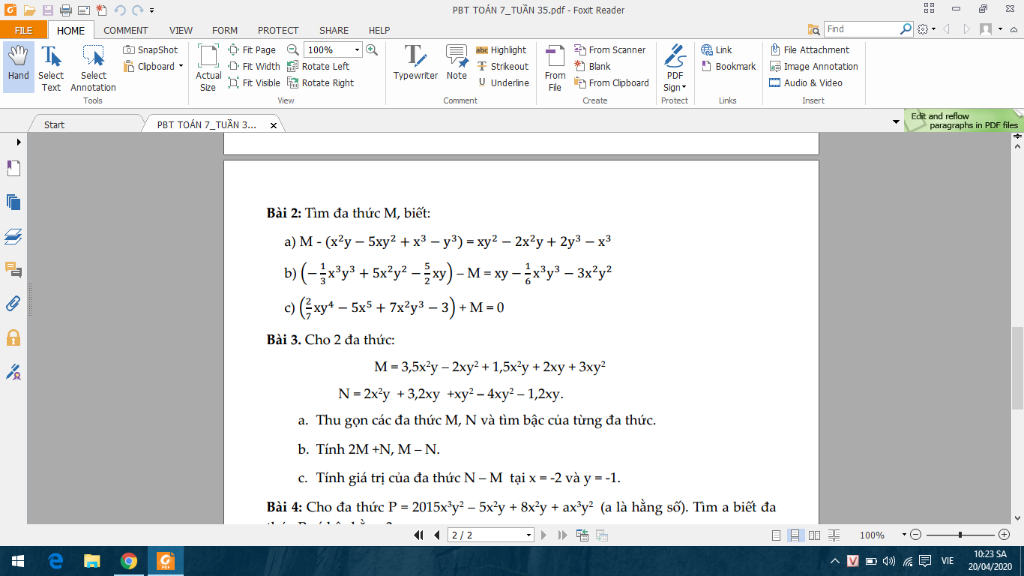Click the status bar zoom slider handle
The height and width of the screenshot is (576, 1024).
click(x=960, y=535)
